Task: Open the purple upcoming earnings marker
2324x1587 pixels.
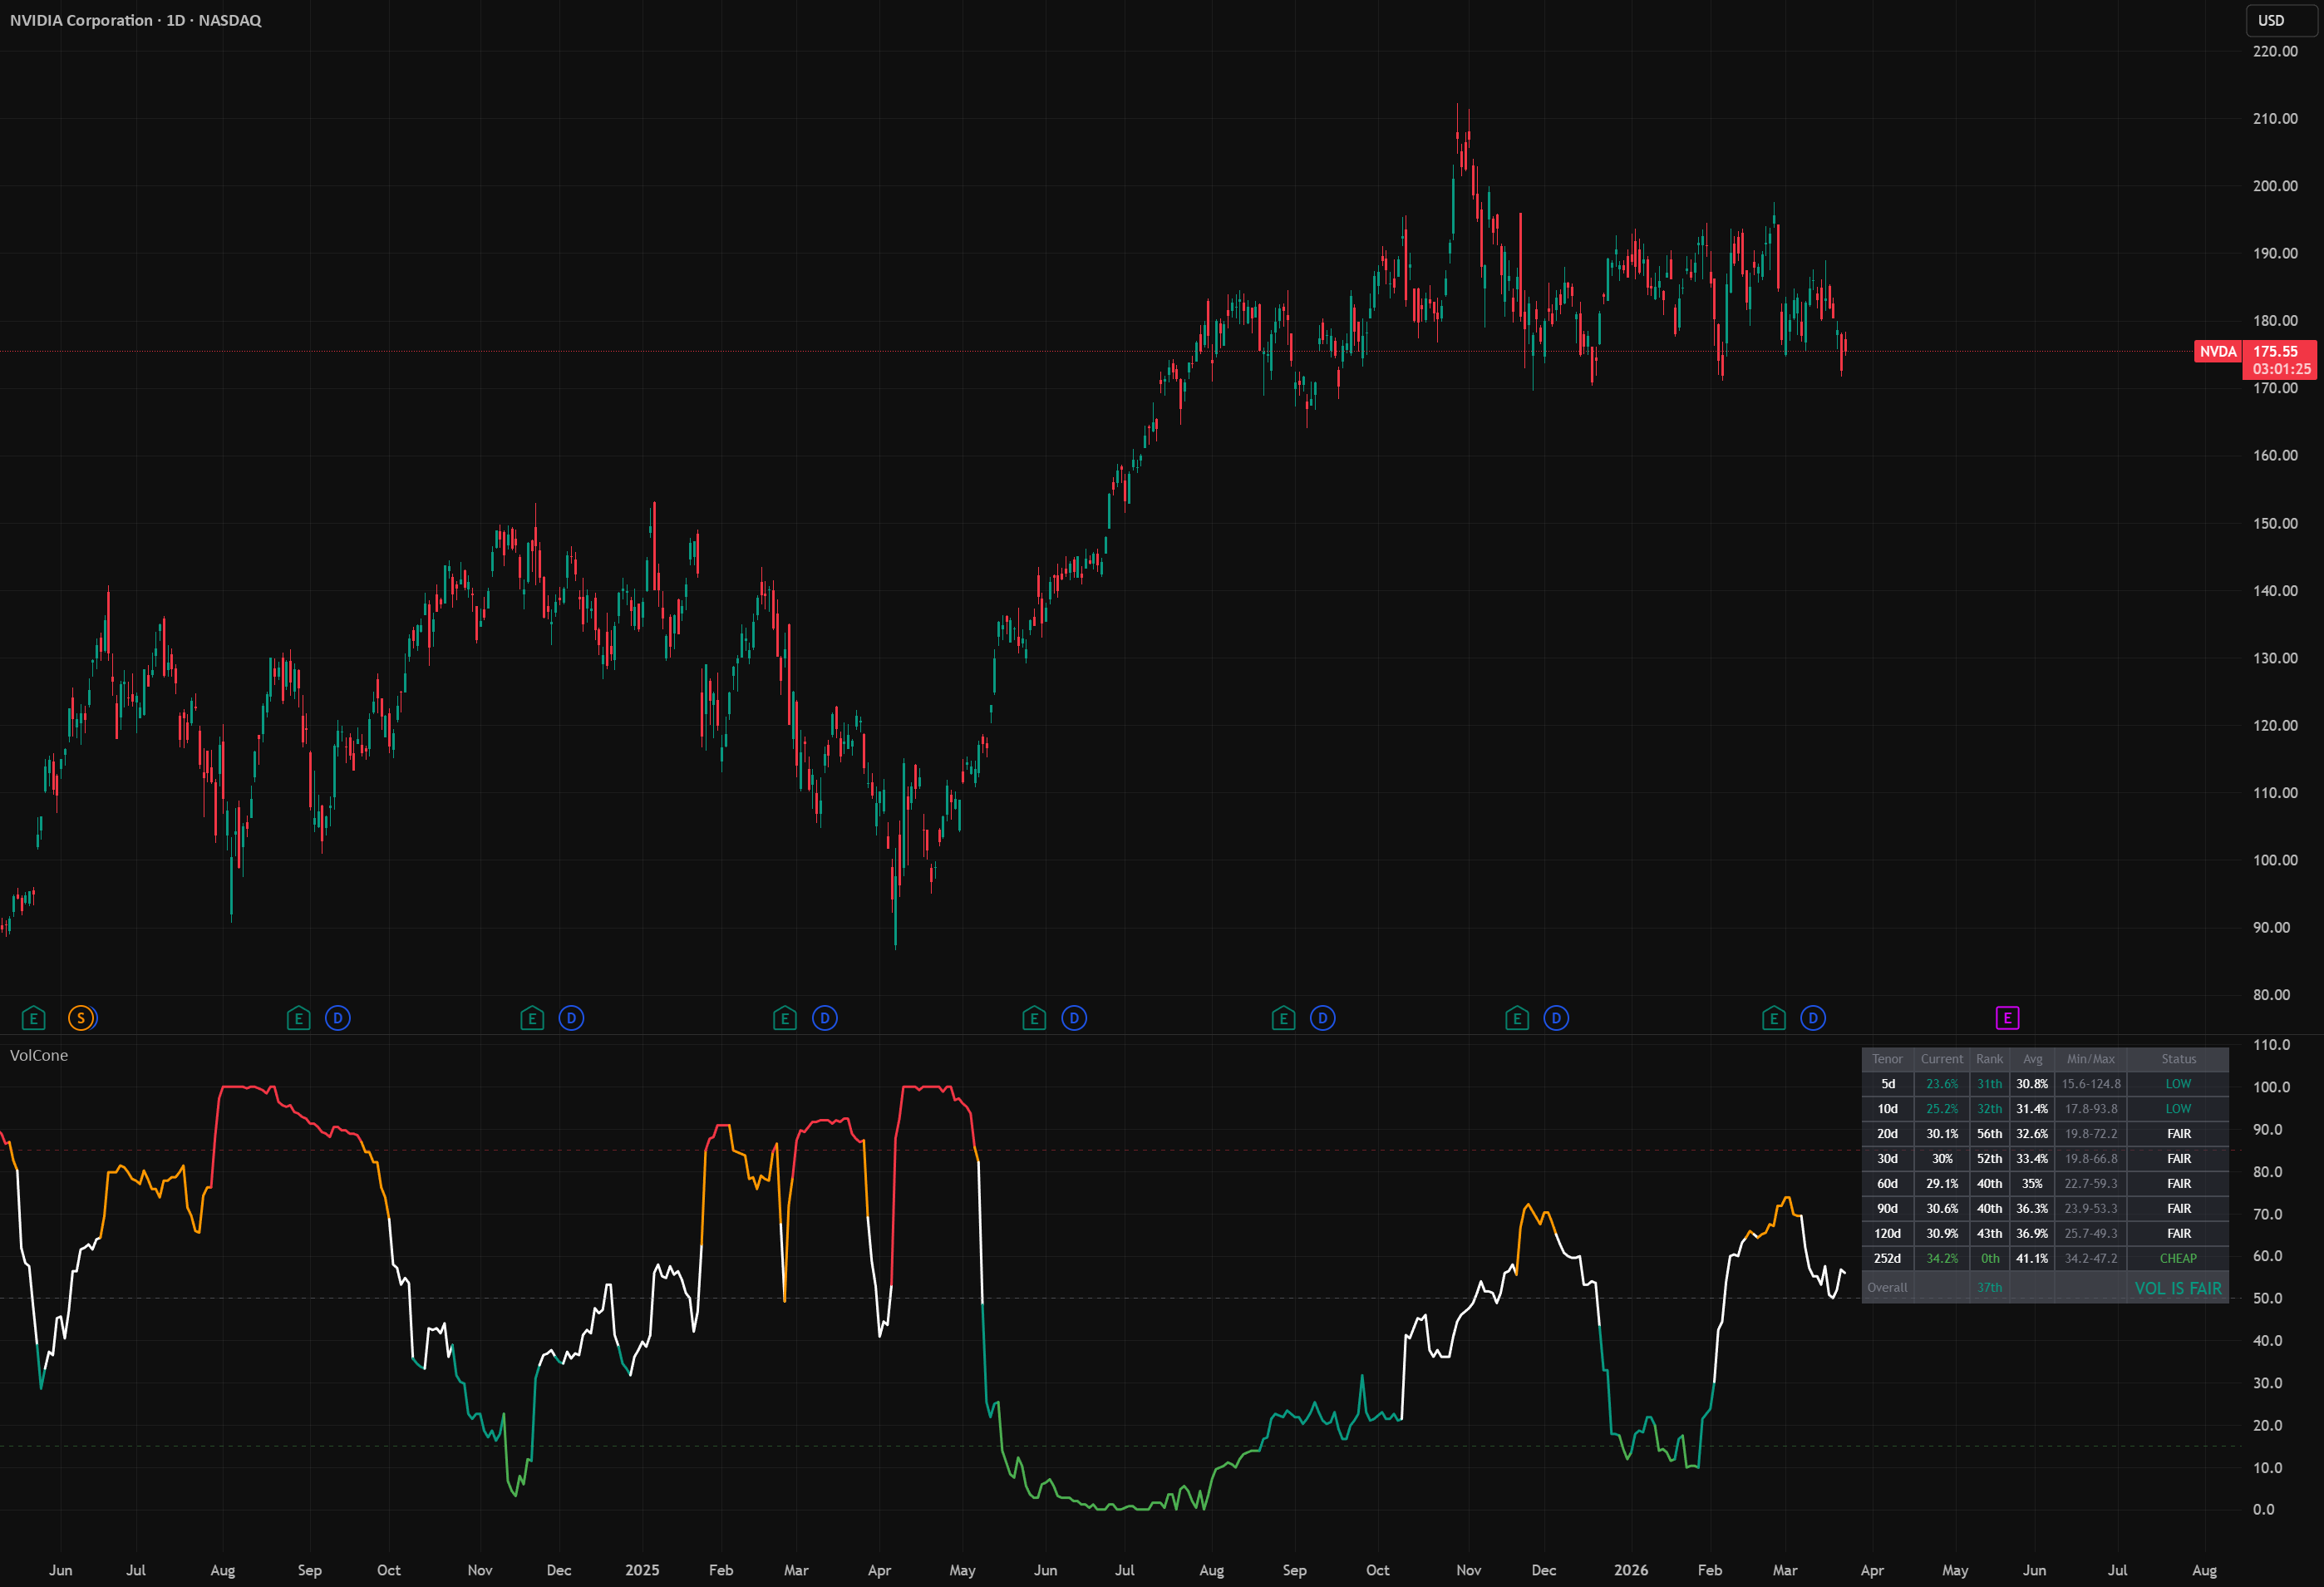Action: tap(2007, 1018)
